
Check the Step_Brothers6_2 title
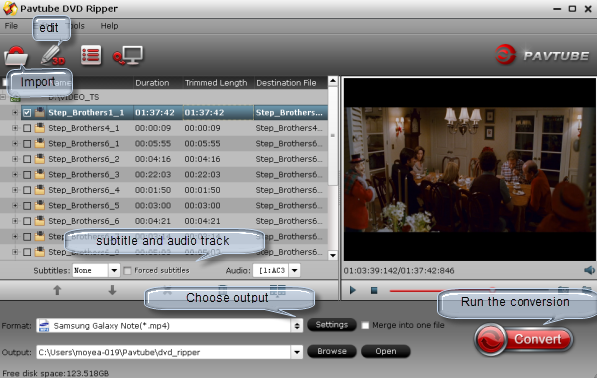[x=27, y=159]
